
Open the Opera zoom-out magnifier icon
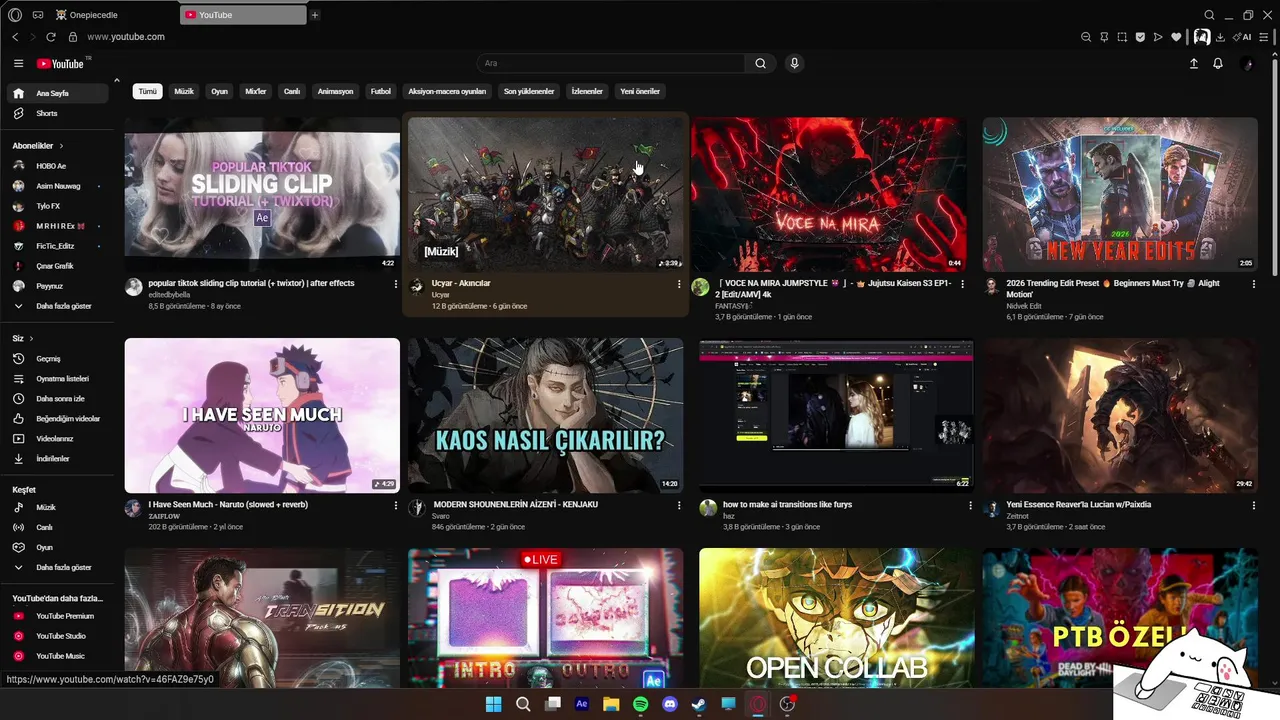pyautogui.click(x=1086, y=37)
